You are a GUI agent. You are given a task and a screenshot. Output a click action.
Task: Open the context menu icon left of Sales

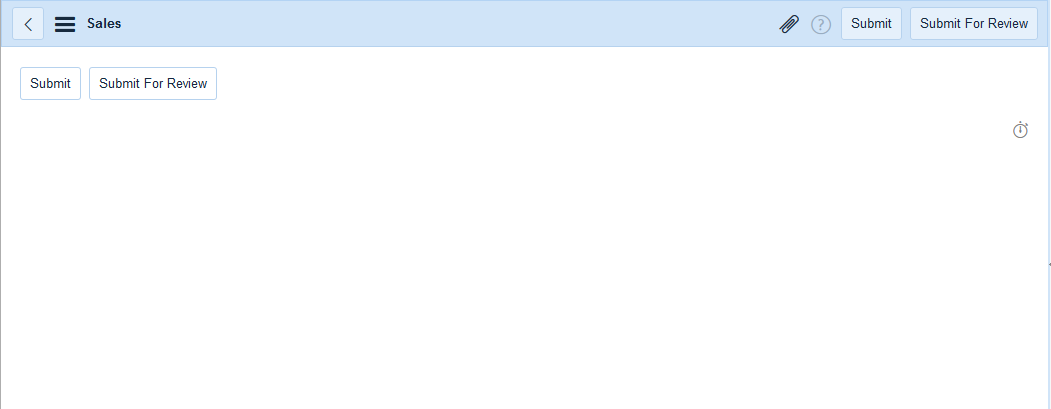tap(65, 24)
